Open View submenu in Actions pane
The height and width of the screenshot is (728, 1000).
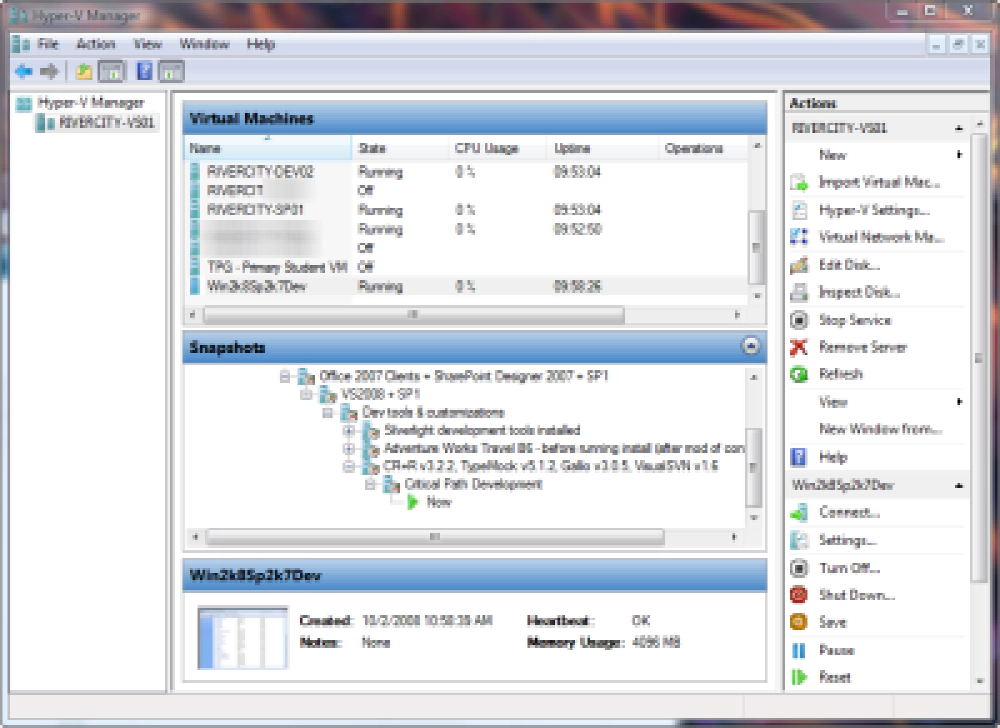876,402
